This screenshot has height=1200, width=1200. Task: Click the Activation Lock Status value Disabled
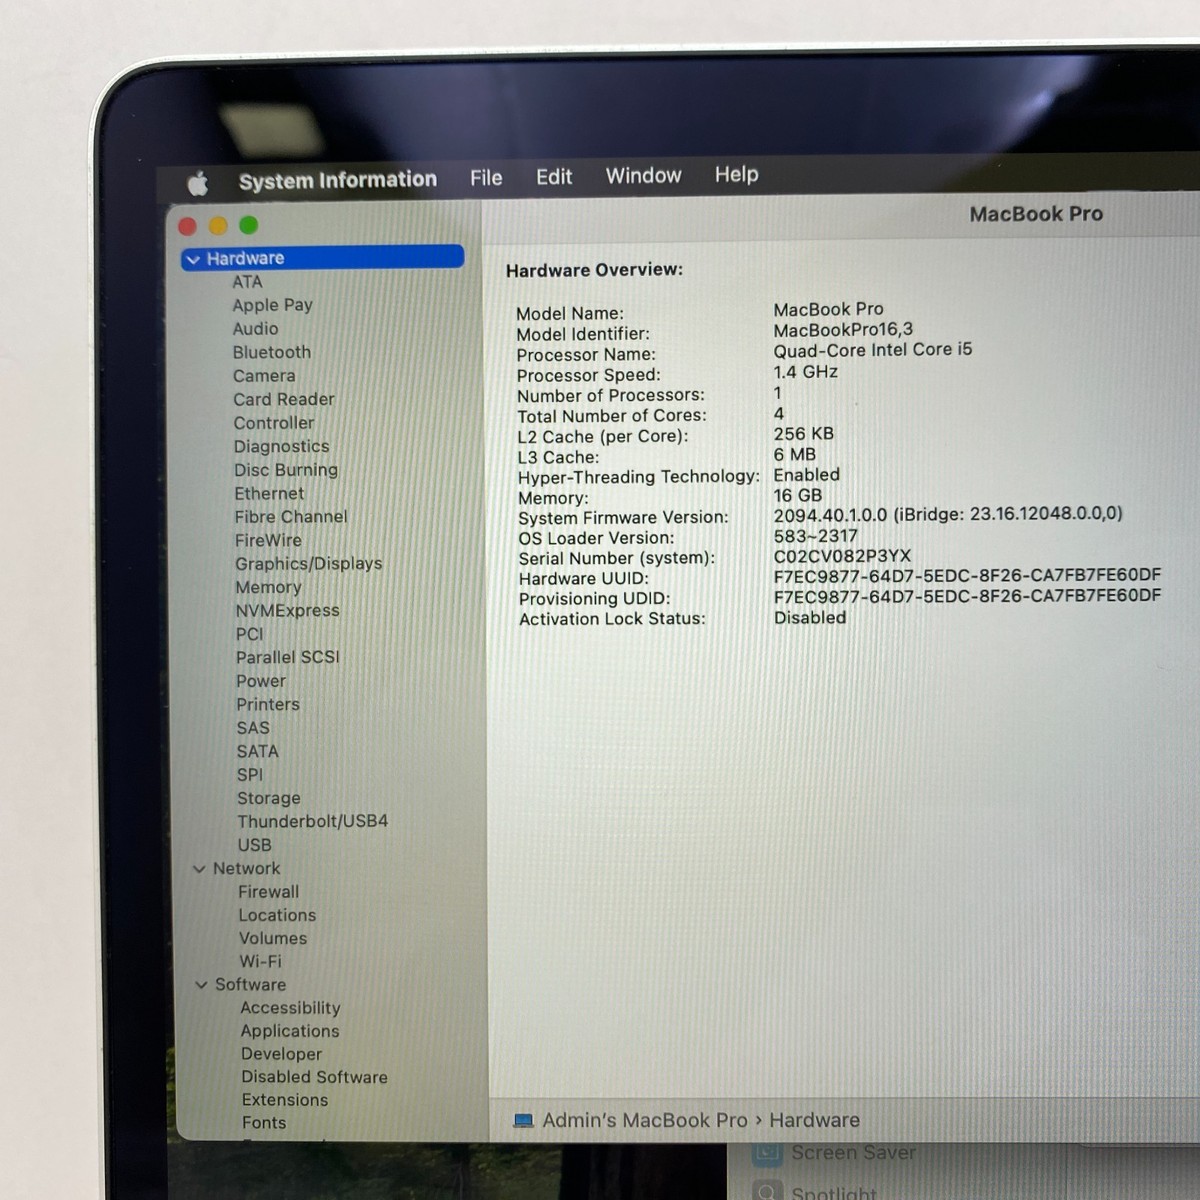point(810,618)
